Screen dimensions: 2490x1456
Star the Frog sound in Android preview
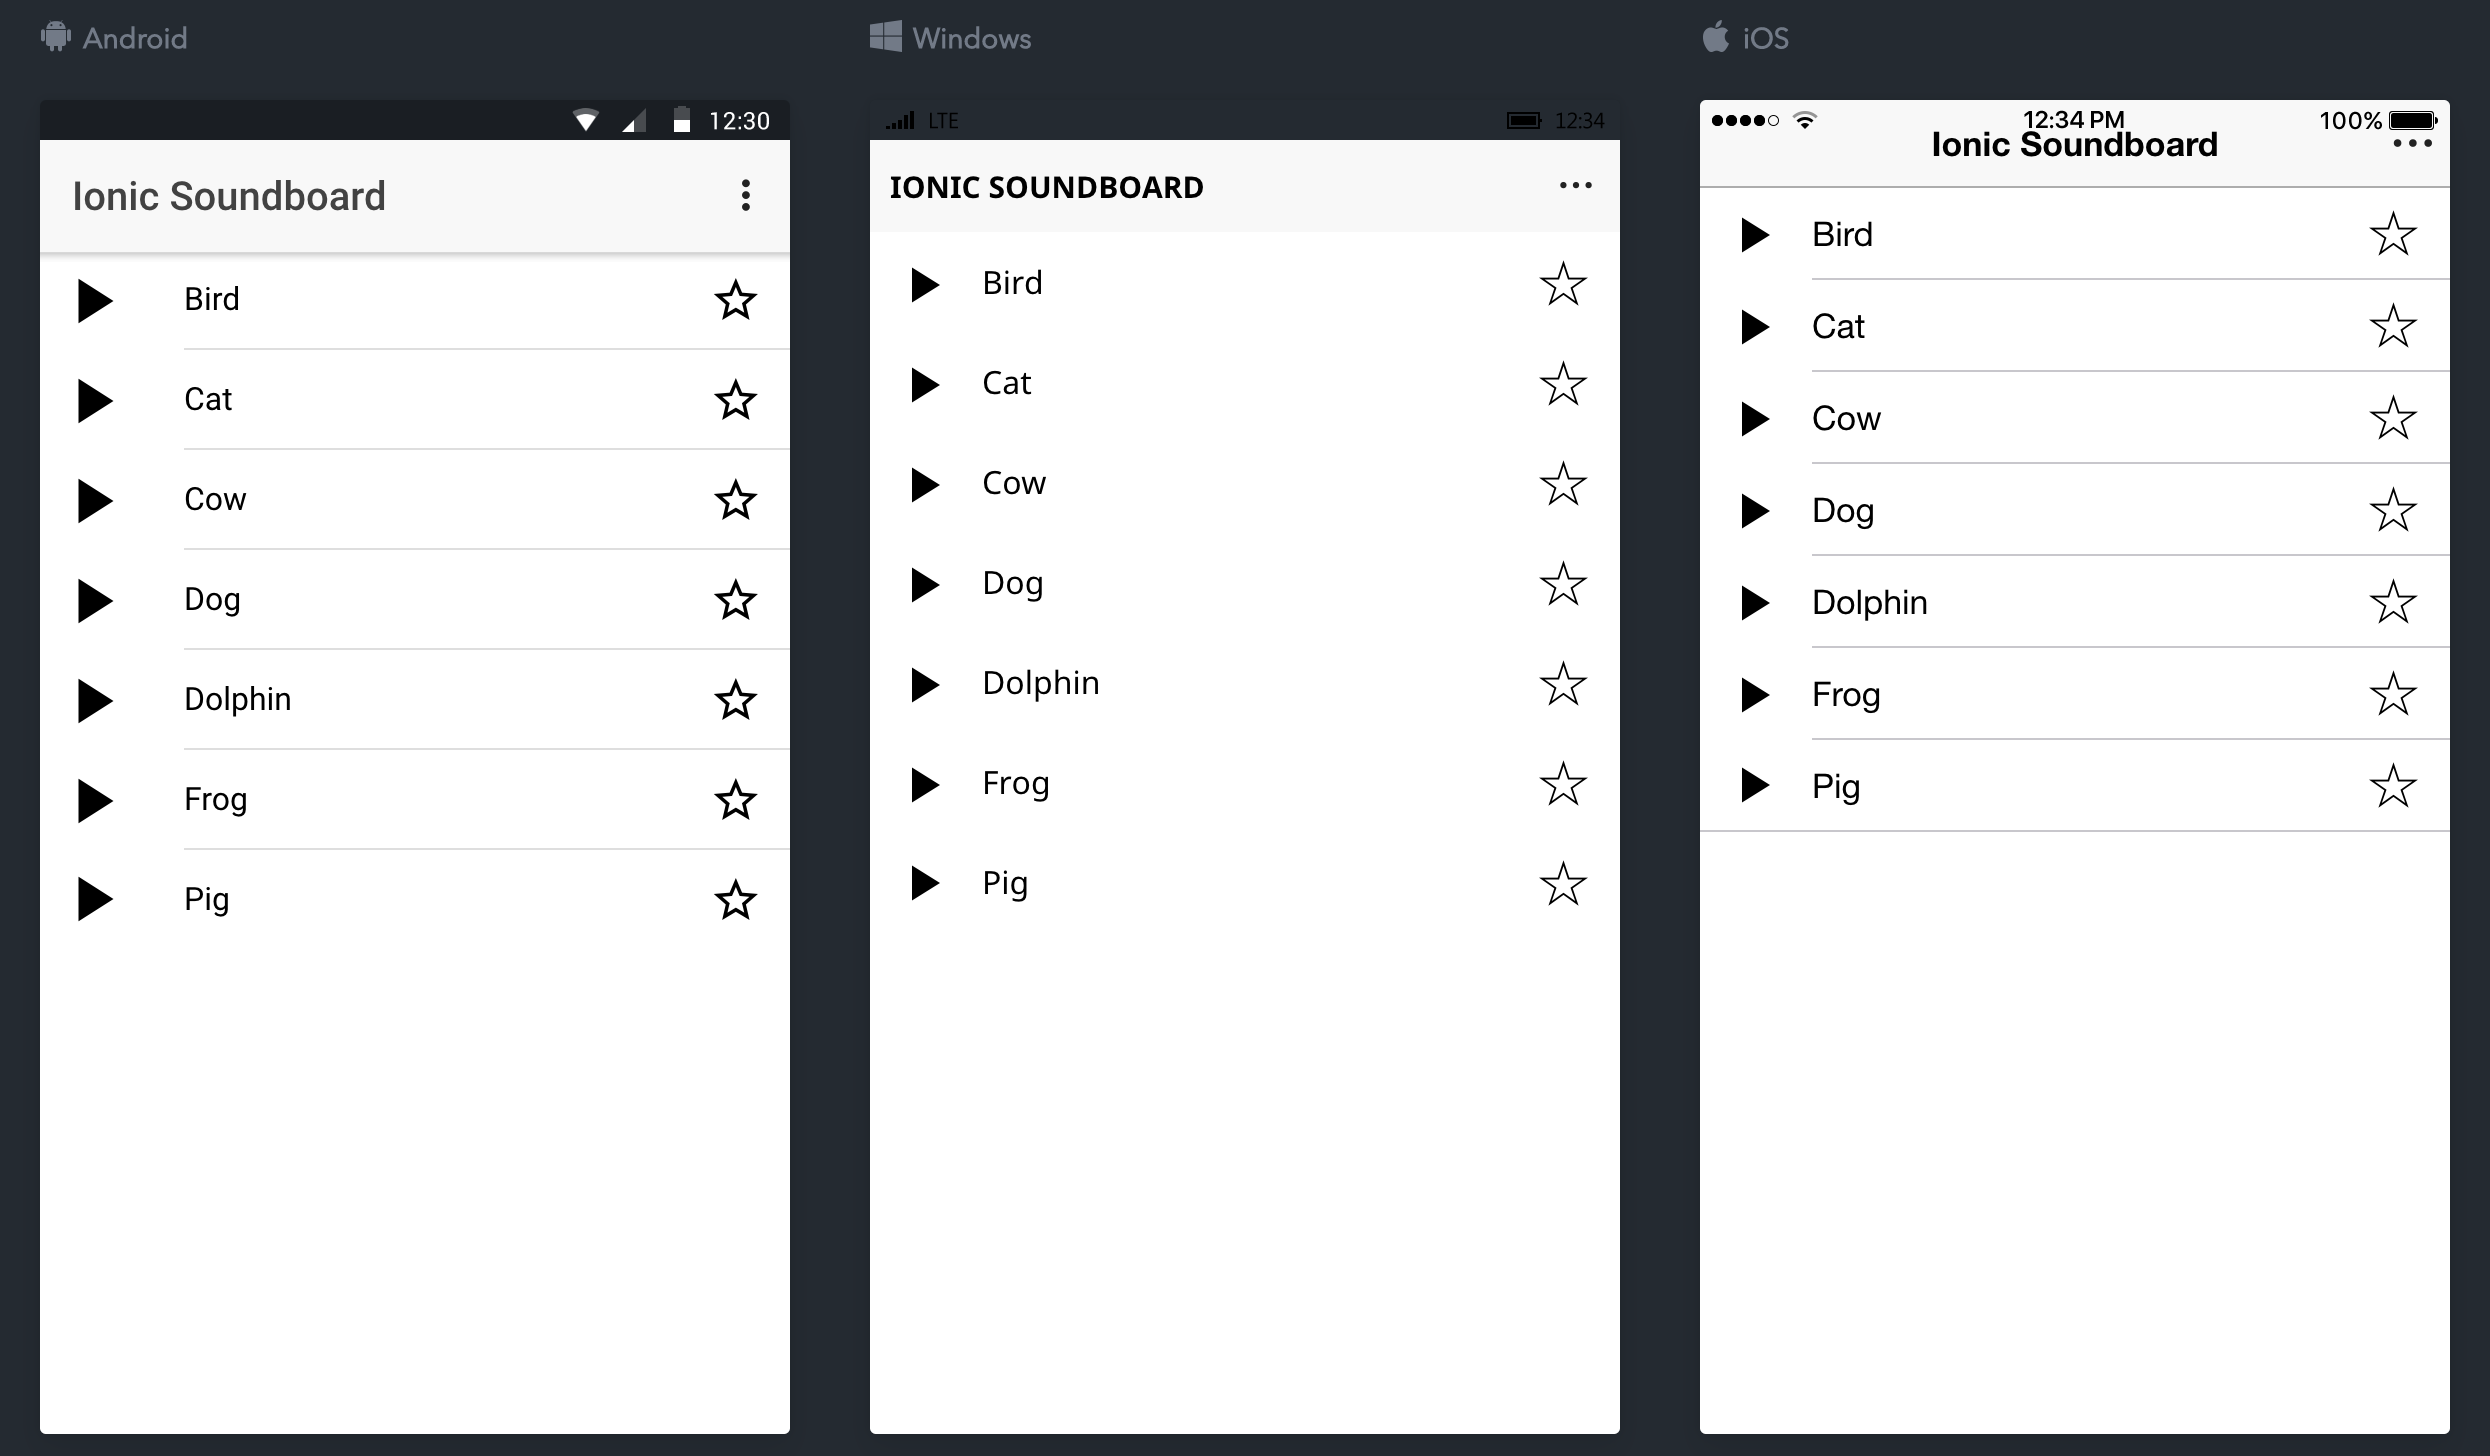click(736, 800)
